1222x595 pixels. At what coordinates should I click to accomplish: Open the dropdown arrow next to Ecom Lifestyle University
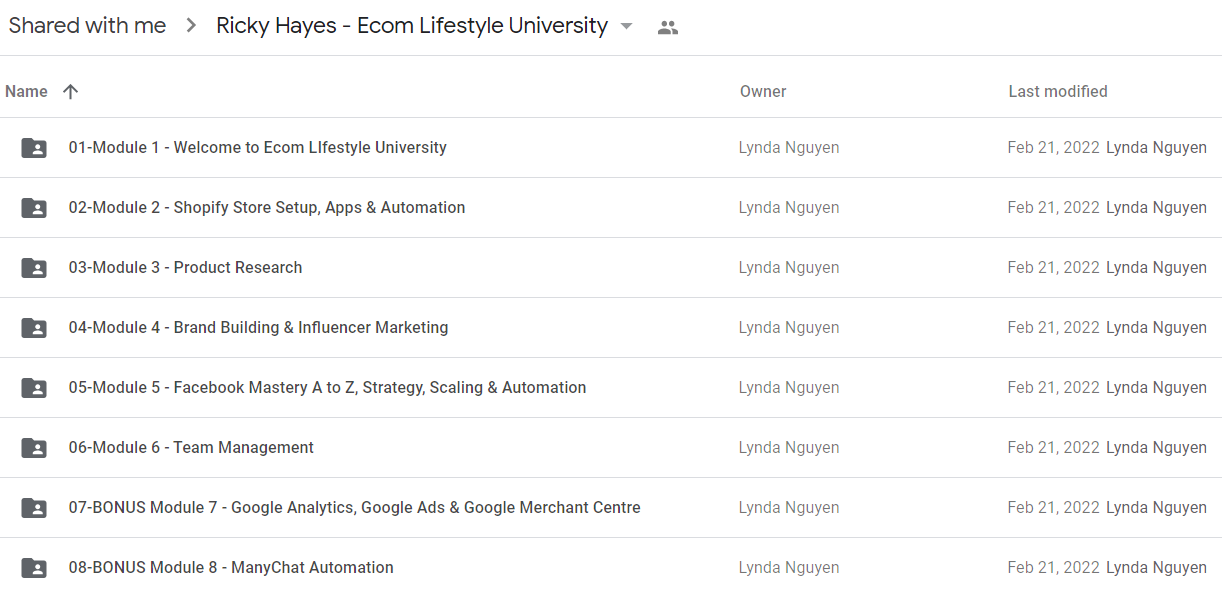click(x=627, y=26)
